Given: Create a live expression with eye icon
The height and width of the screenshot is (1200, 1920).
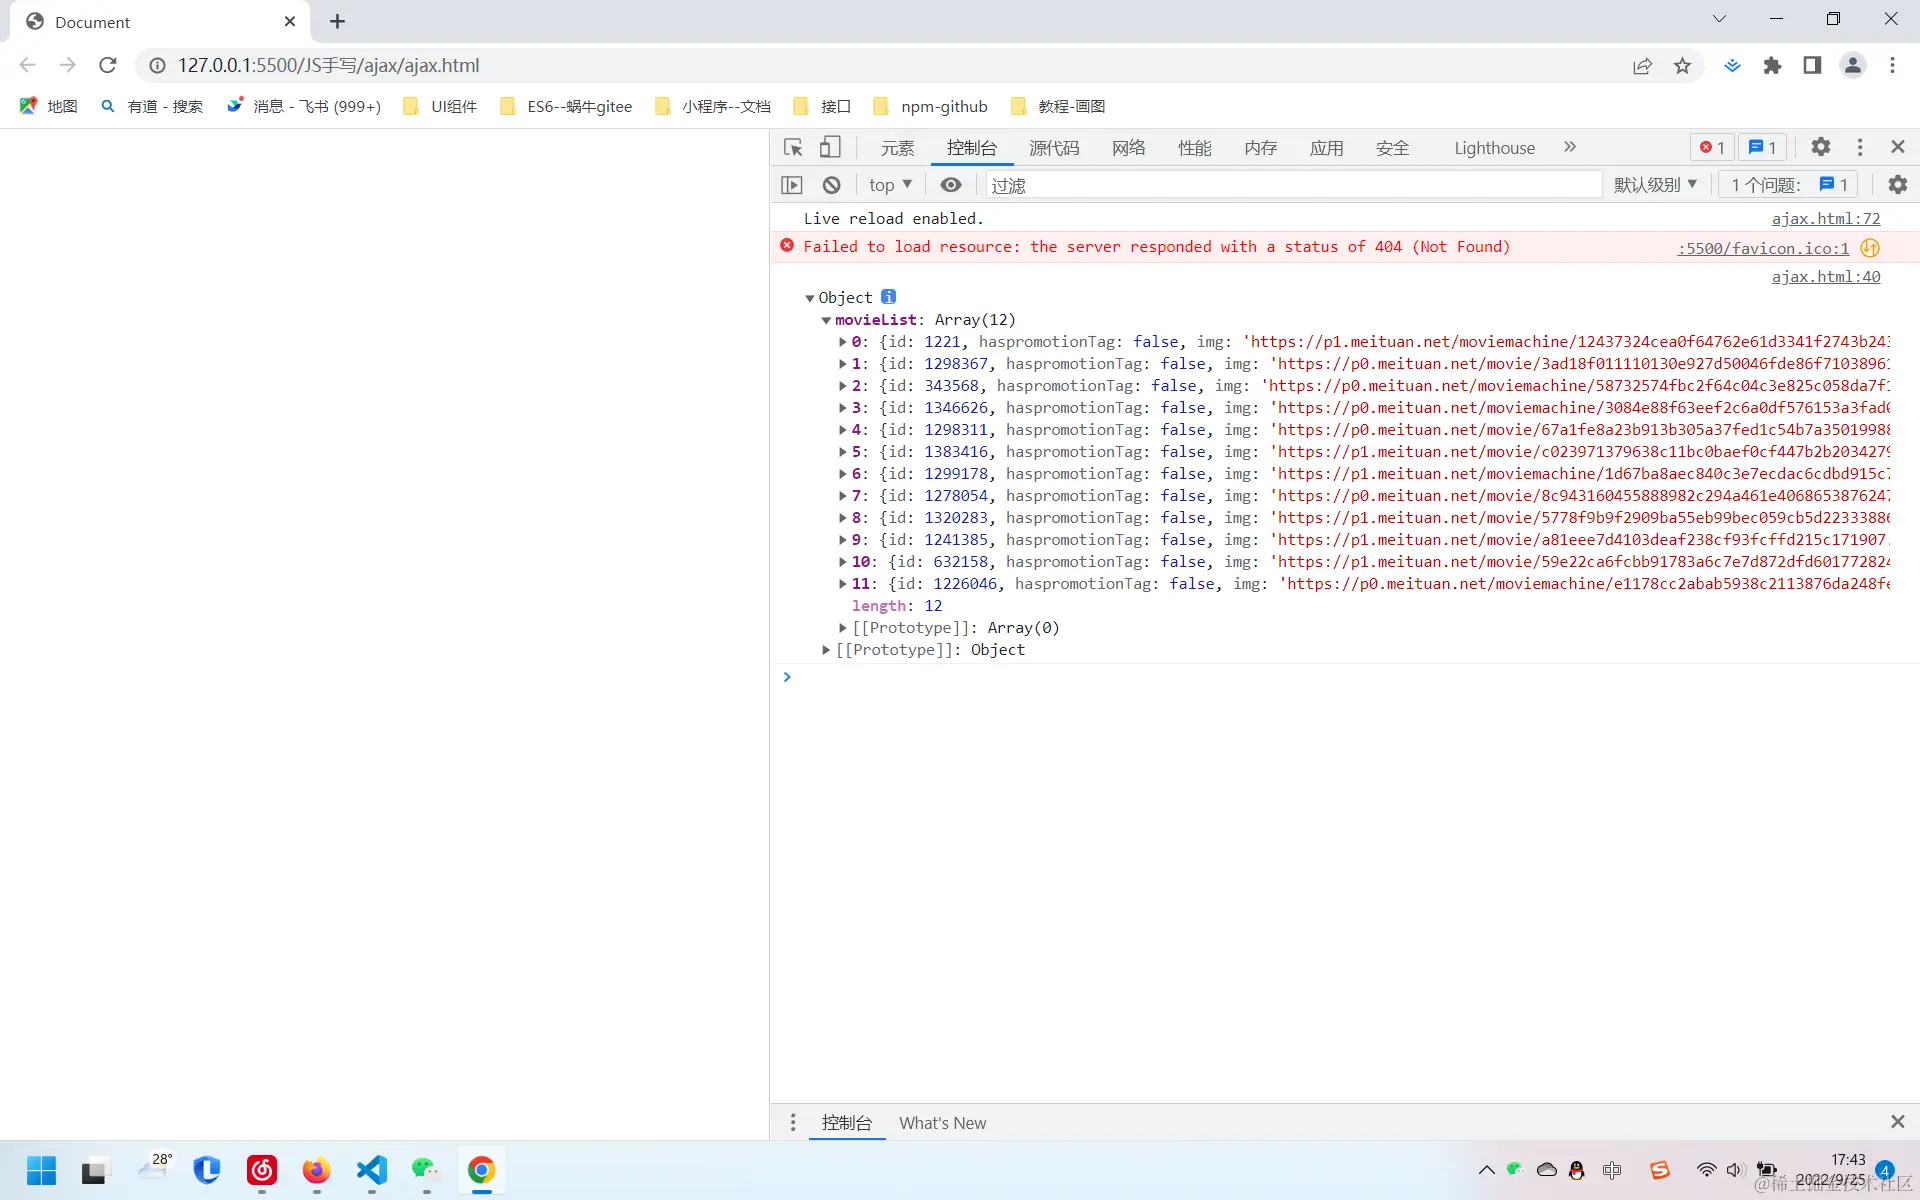Looking at the screenshot, I should [x=951, y=185].
